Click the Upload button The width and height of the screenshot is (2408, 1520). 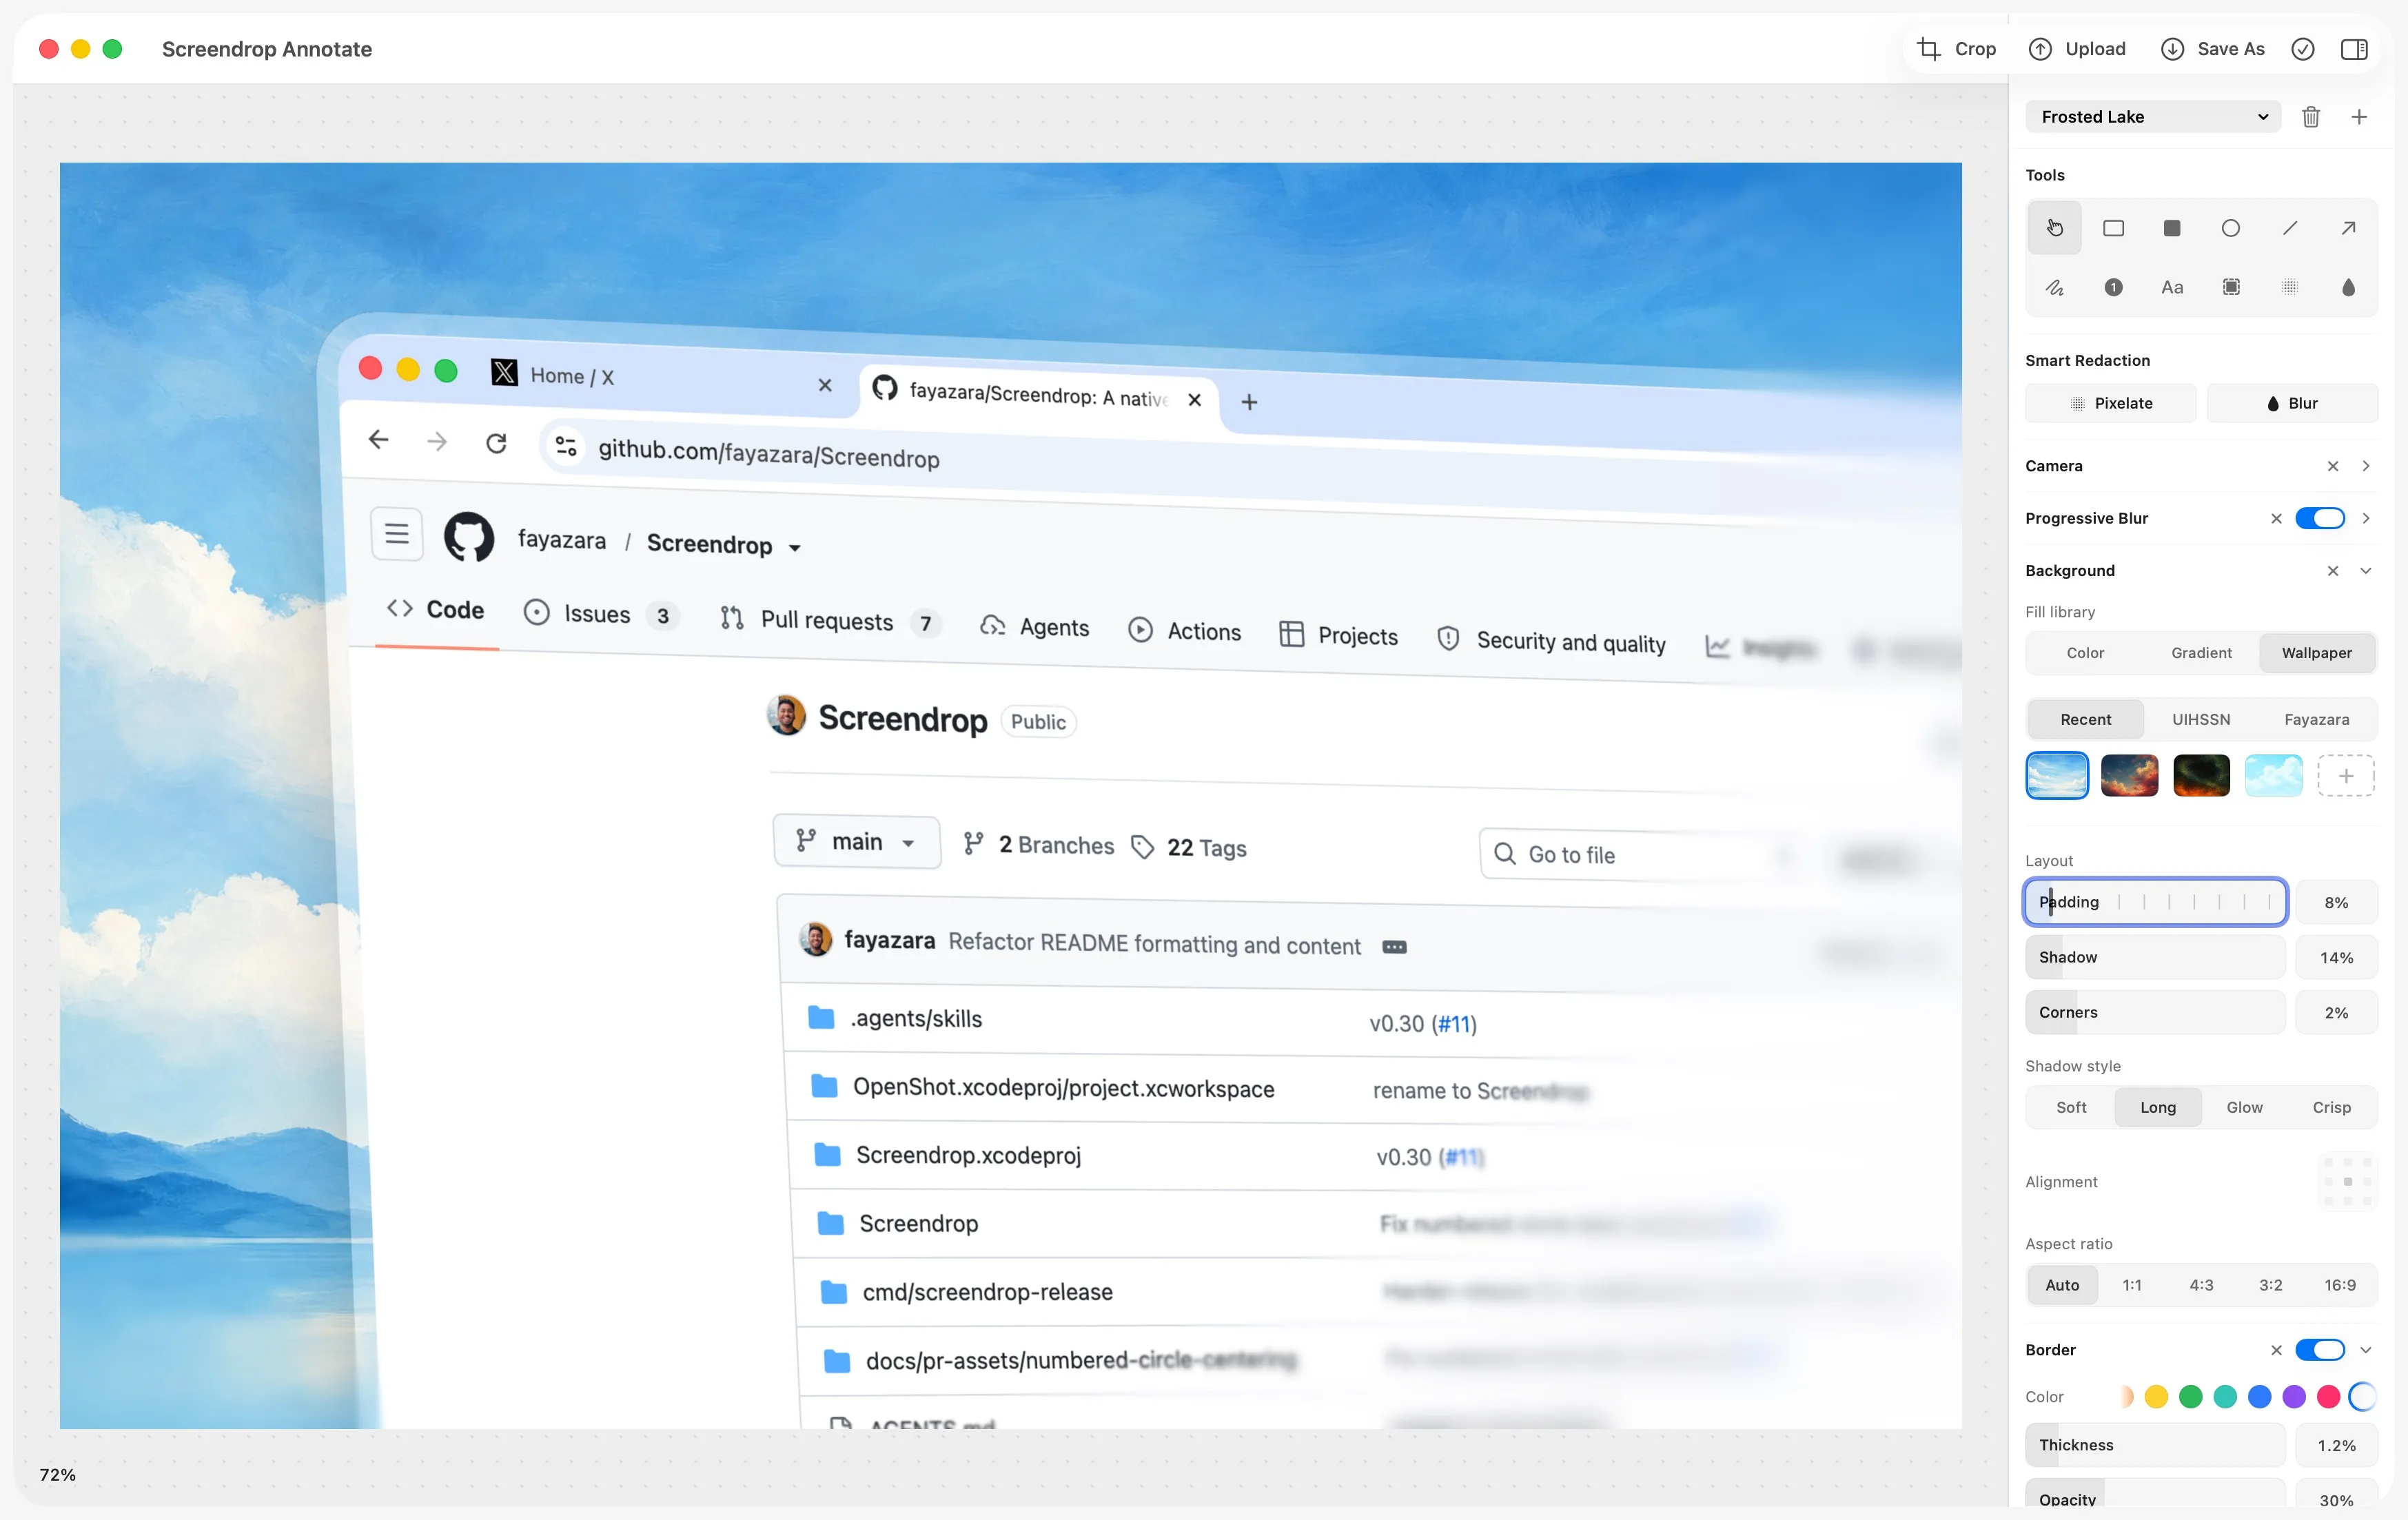pos(2077,49)
